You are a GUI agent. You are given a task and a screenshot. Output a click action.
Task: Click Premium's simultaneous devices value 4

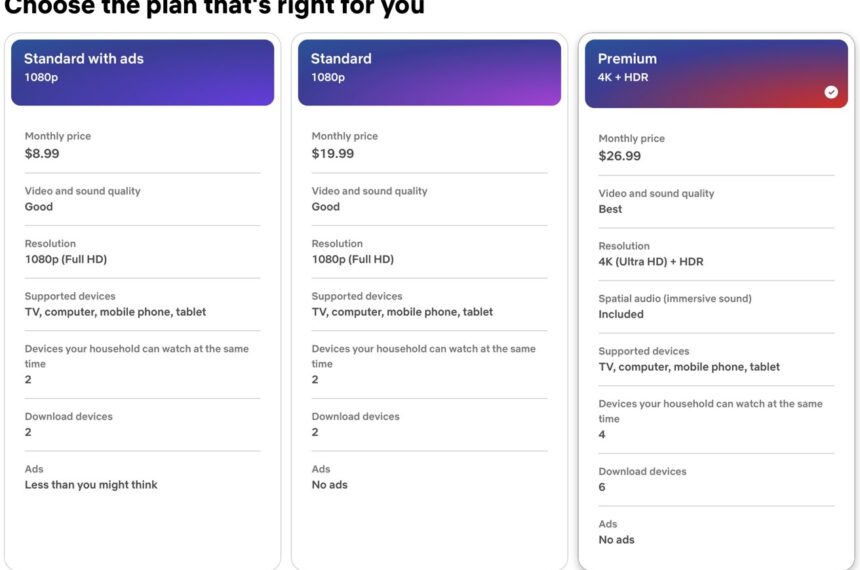[602, 435]
